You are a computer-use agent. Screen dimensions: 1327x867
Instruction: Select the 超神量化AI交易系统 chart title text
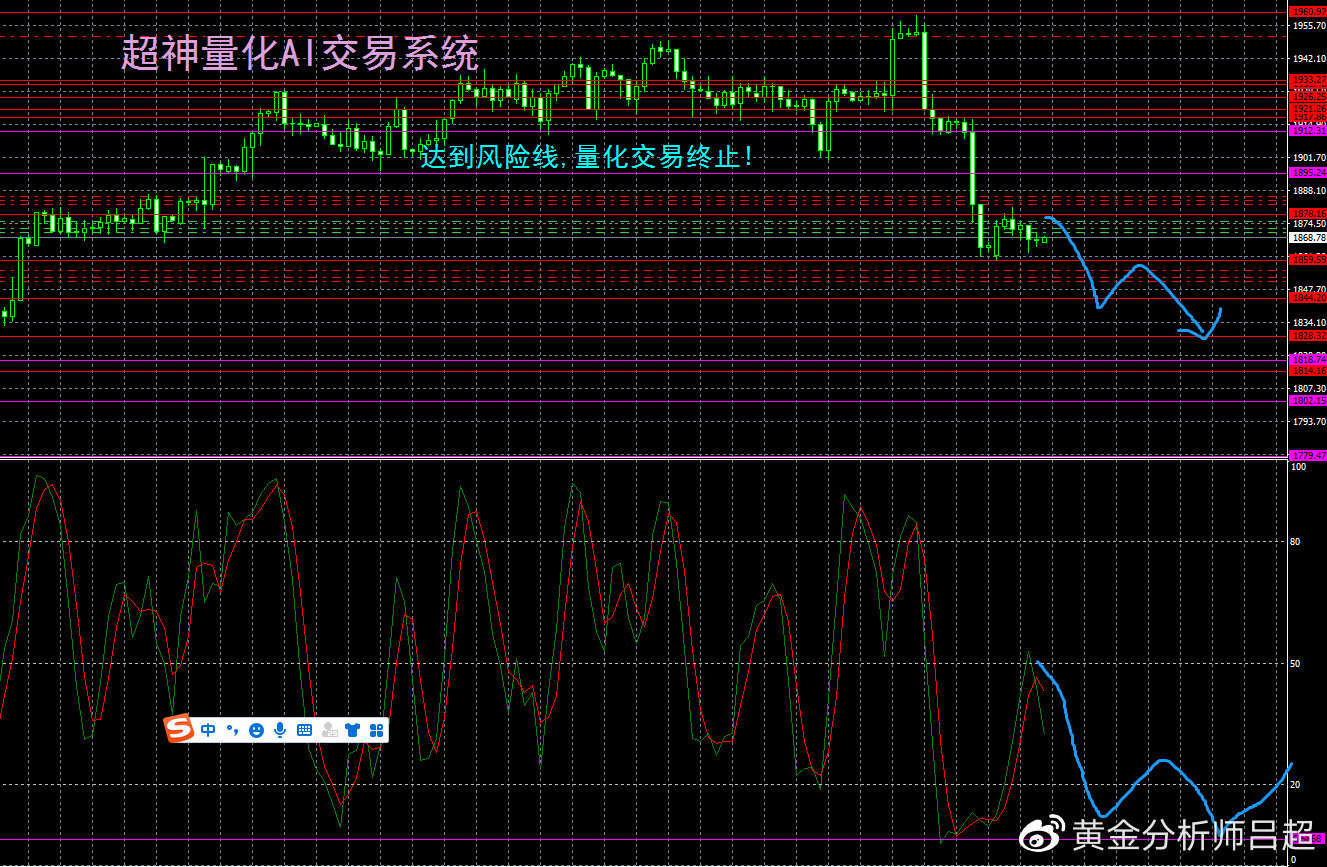[300, 53]
